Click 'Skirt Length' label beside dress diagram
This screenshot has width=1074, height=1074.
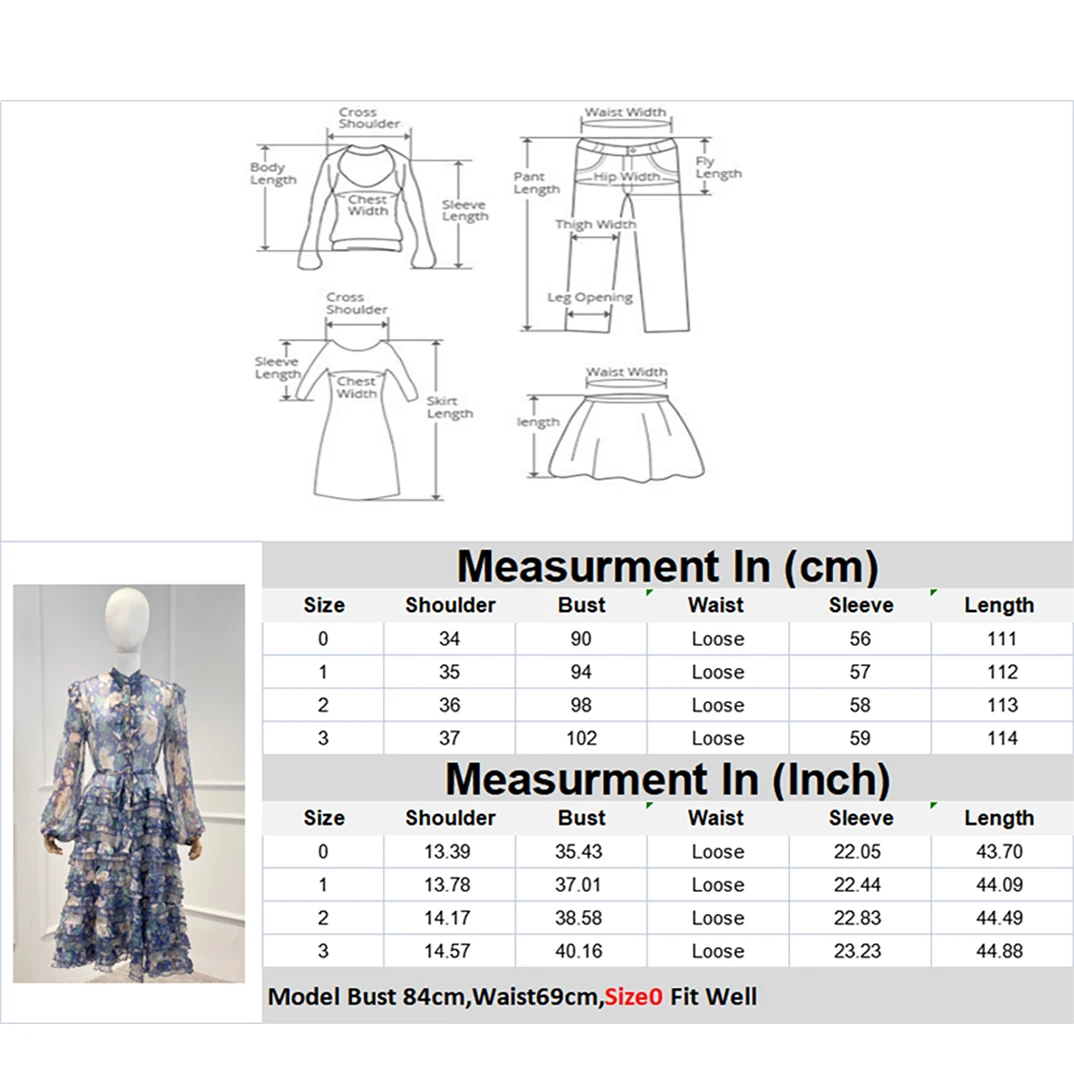point(449,407)
